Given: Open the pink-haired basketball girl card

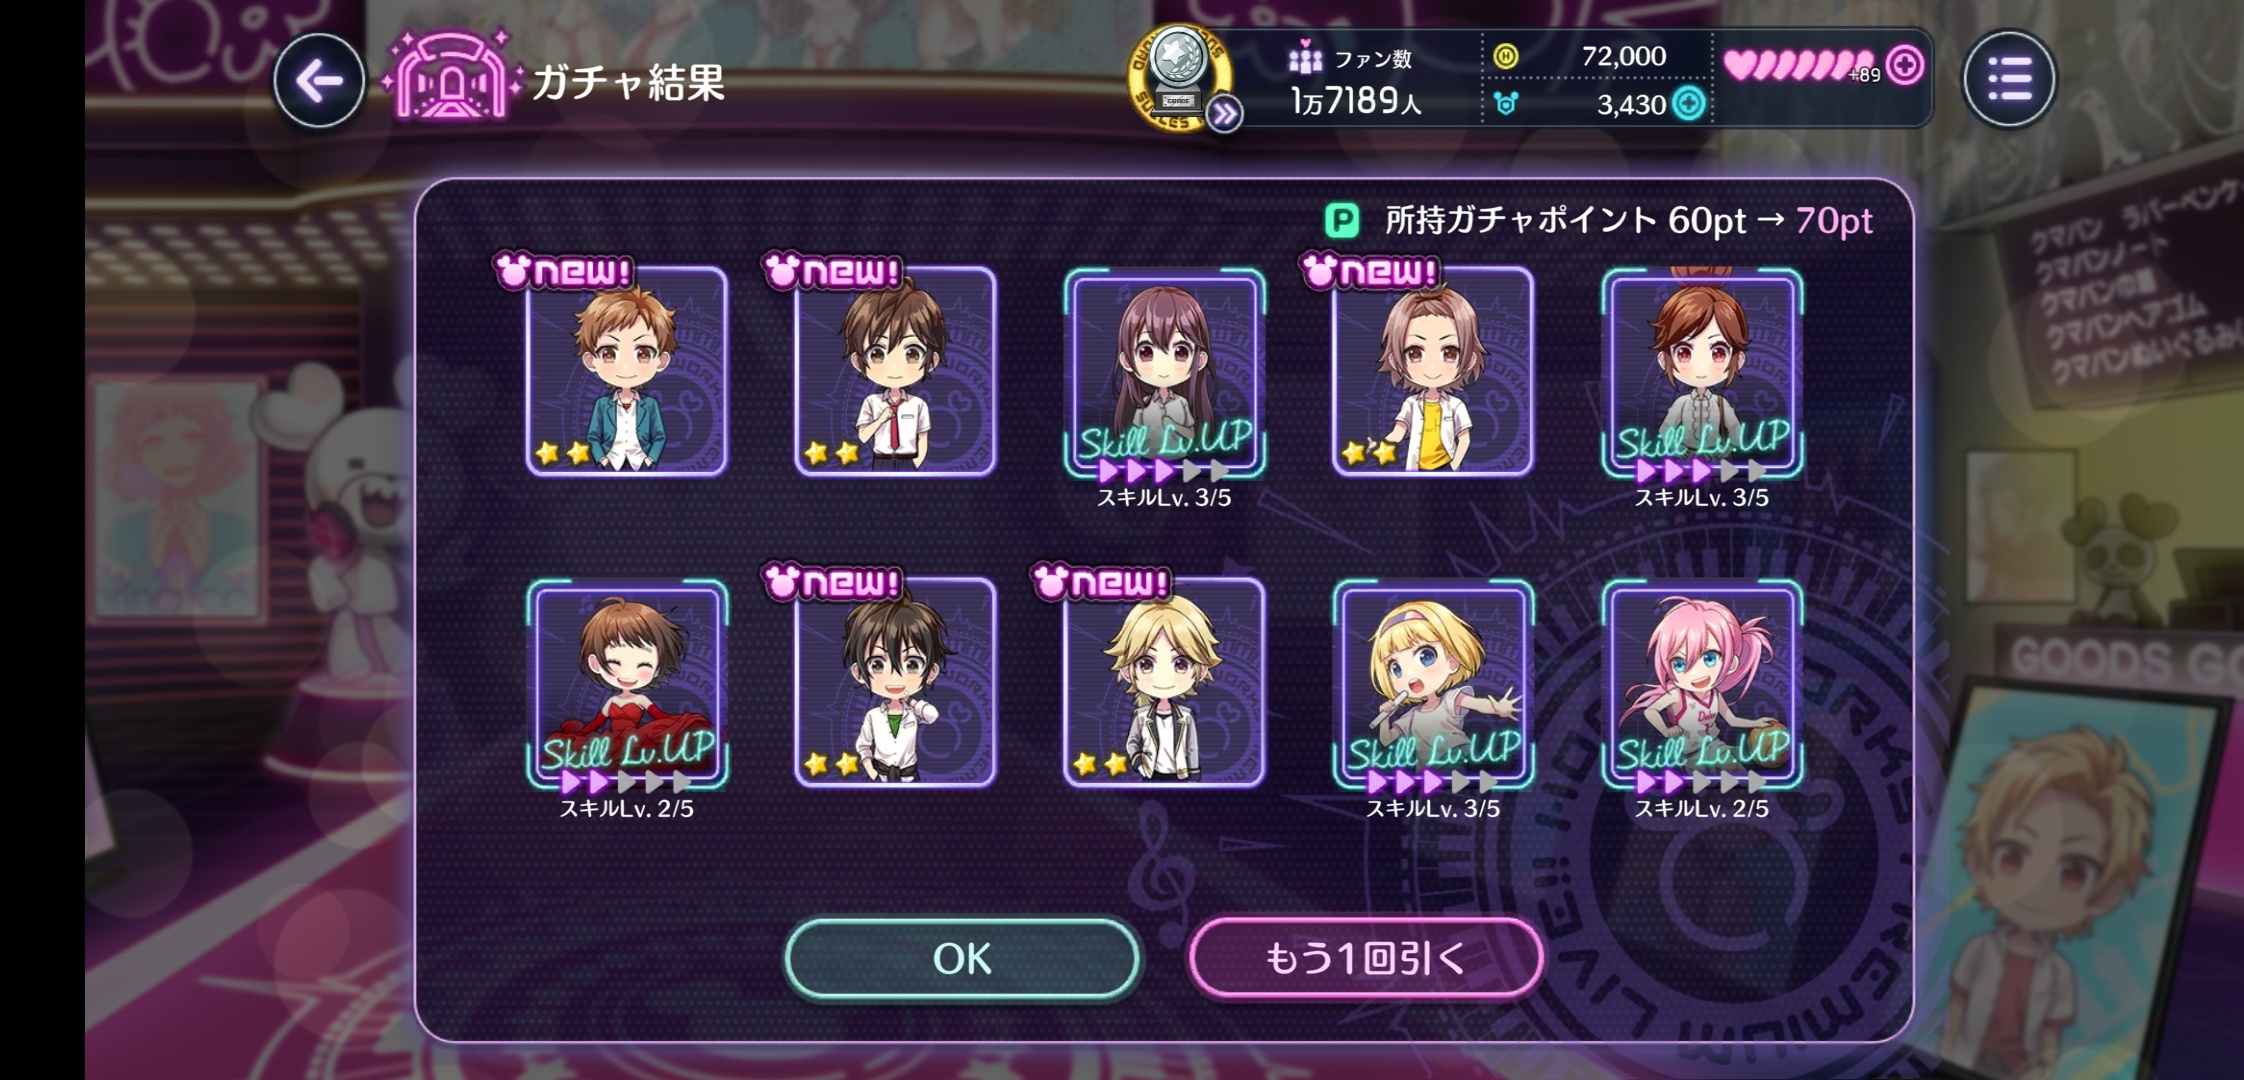Looking at the screenshot, I should (1702, 683).
